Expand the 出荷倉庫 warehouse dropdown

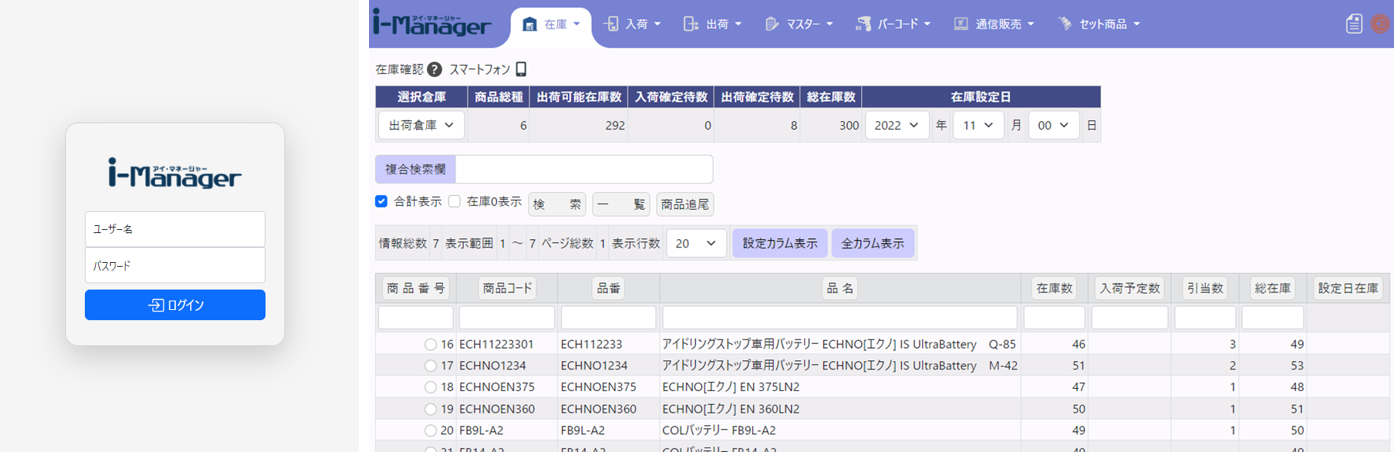421,125
